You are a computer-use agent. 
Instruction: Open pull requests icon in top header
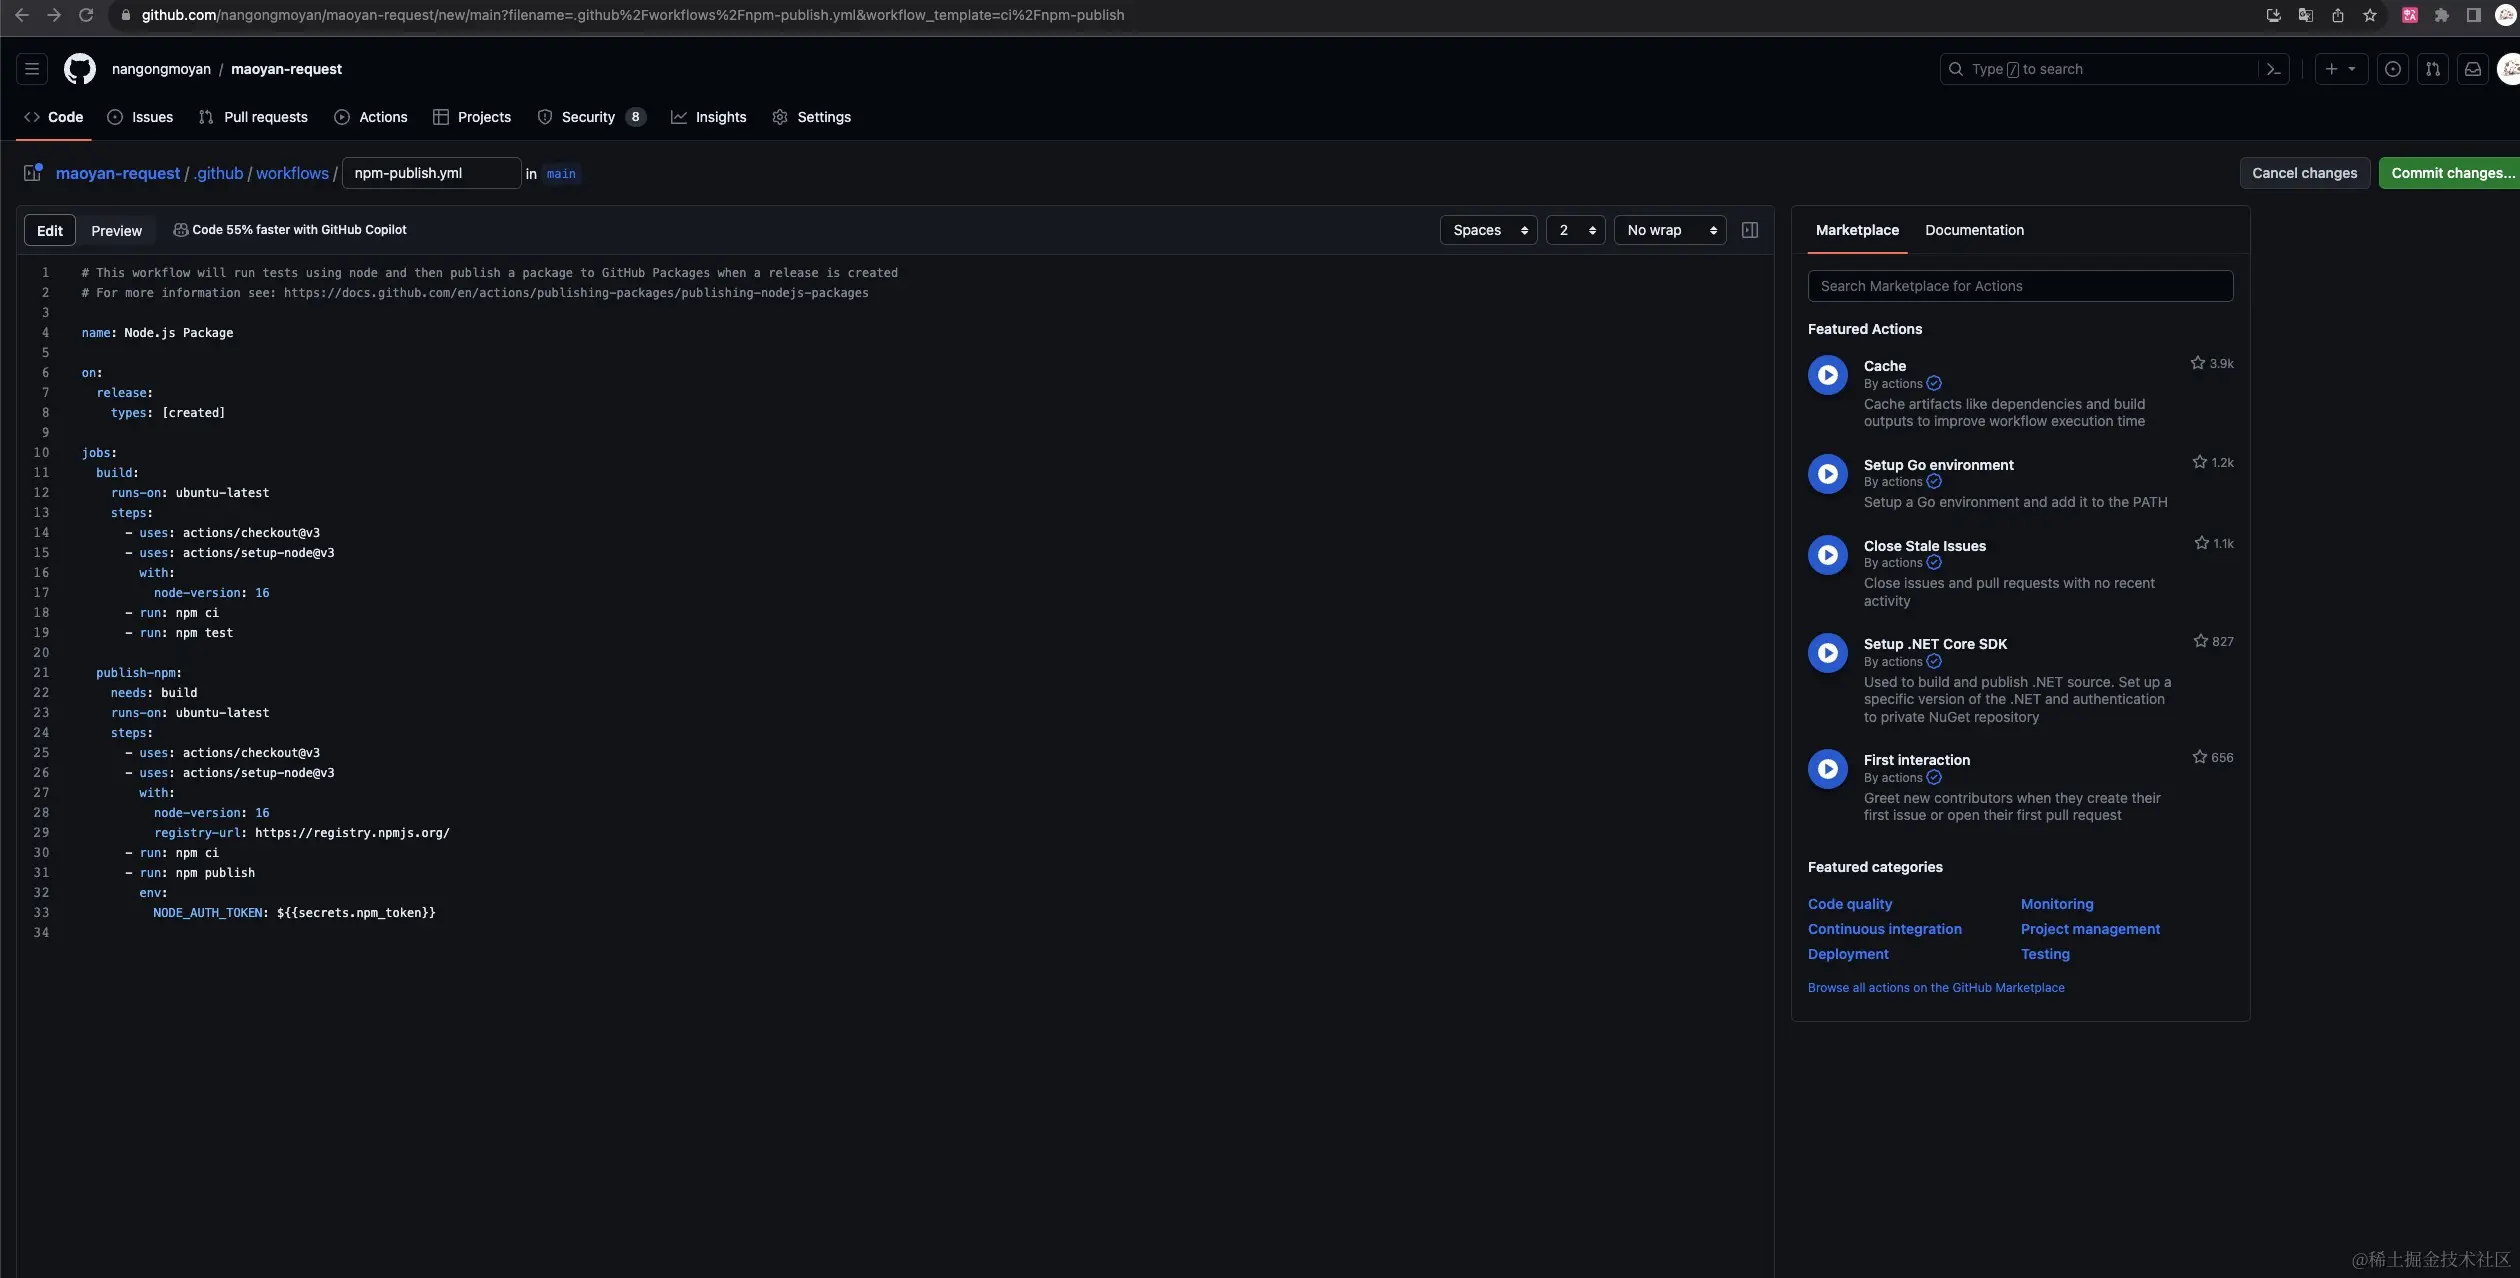[2432, 69]
